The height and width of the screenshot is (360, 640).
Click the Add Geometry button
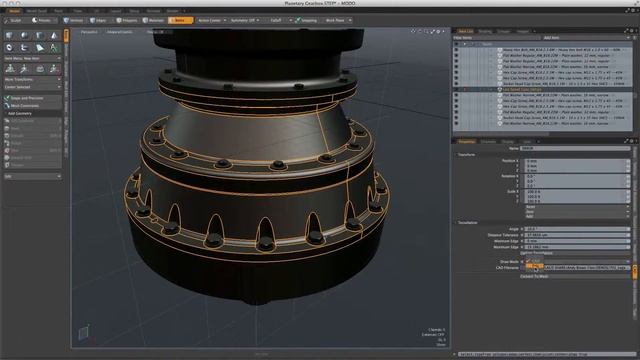click(x=33, y=113)
